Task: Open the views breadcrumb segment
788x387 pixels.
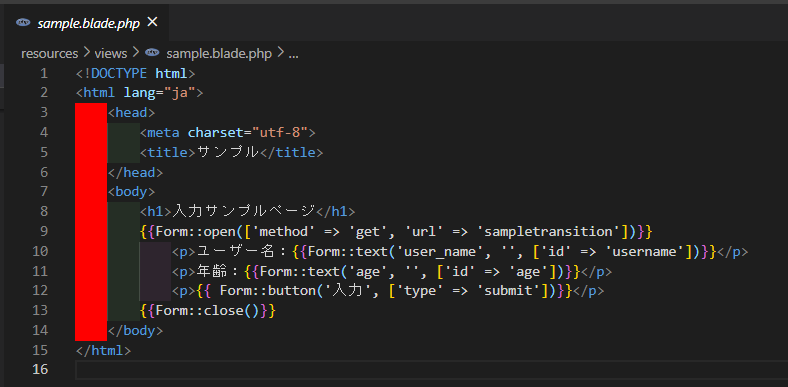Action: tap(111, 53)
